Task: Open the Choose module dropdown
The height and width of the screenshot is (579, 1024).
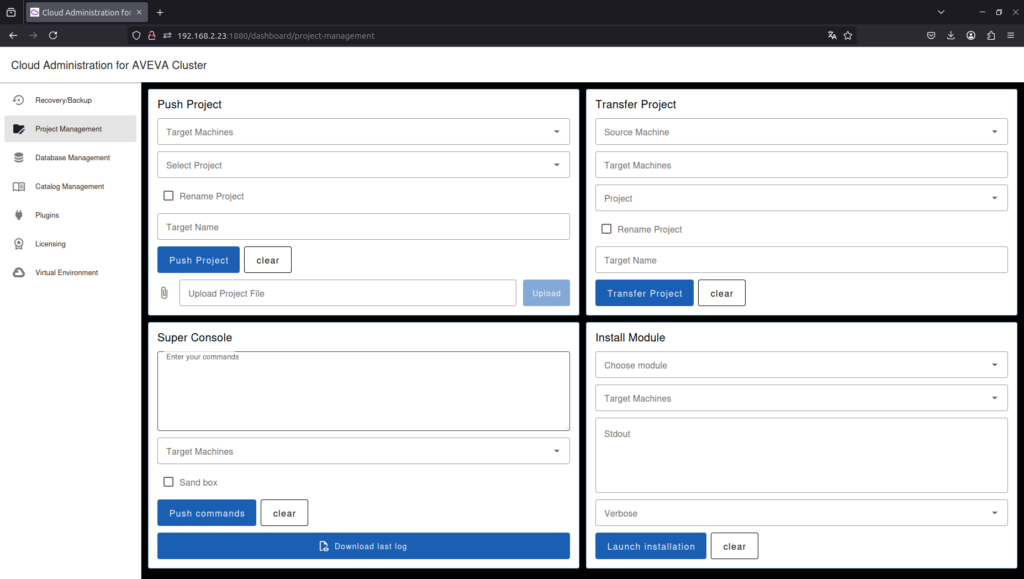Action: pyautogui.click(x=801, y=364)
